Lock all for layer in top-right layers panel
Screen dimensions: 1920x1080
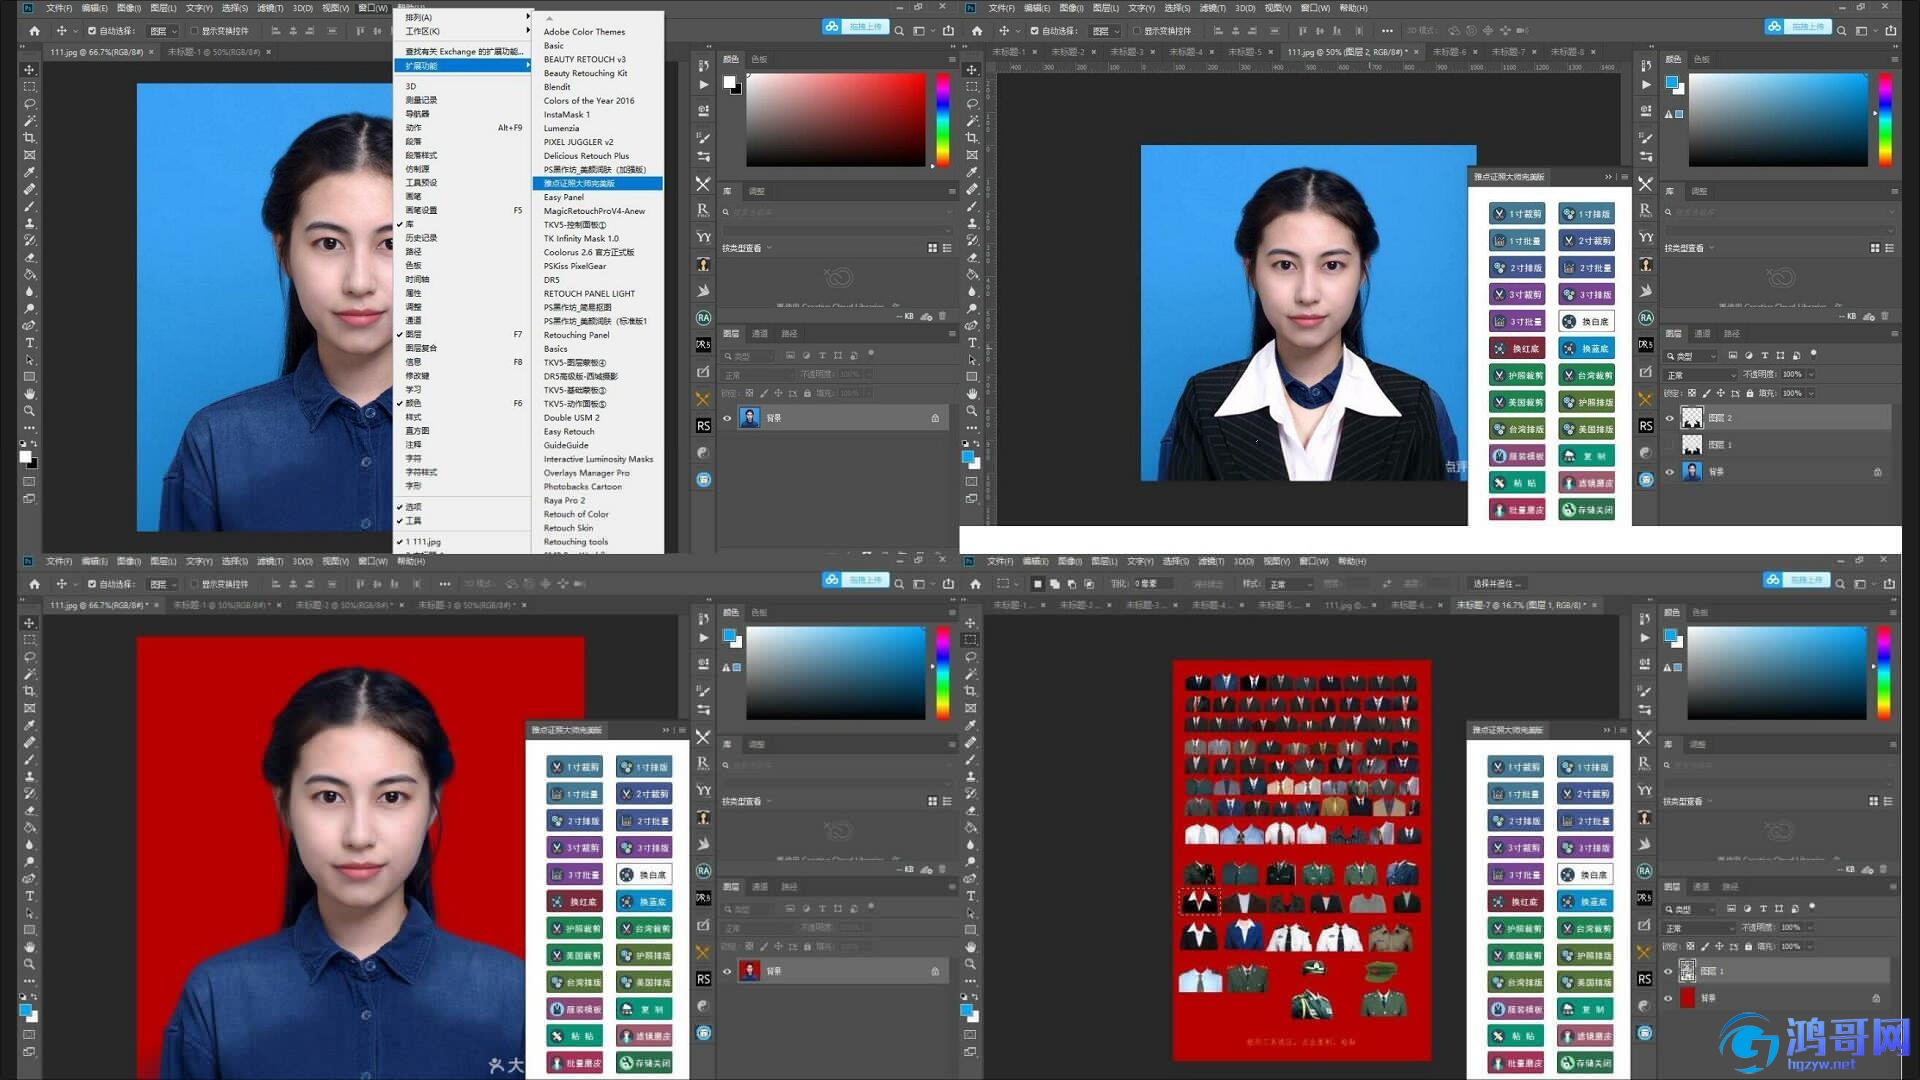tap(1750, 393)
